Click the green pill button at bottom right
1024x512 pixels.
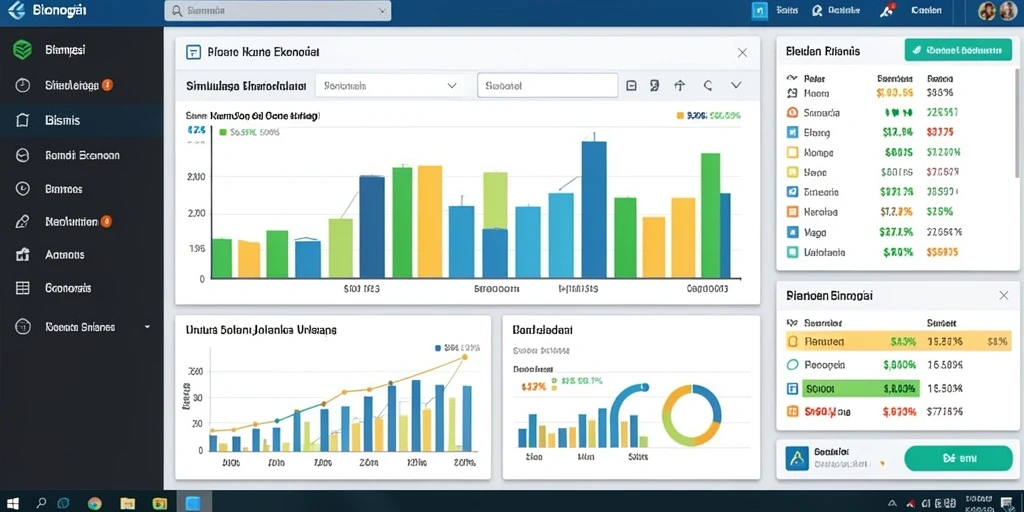coord(958,459)
